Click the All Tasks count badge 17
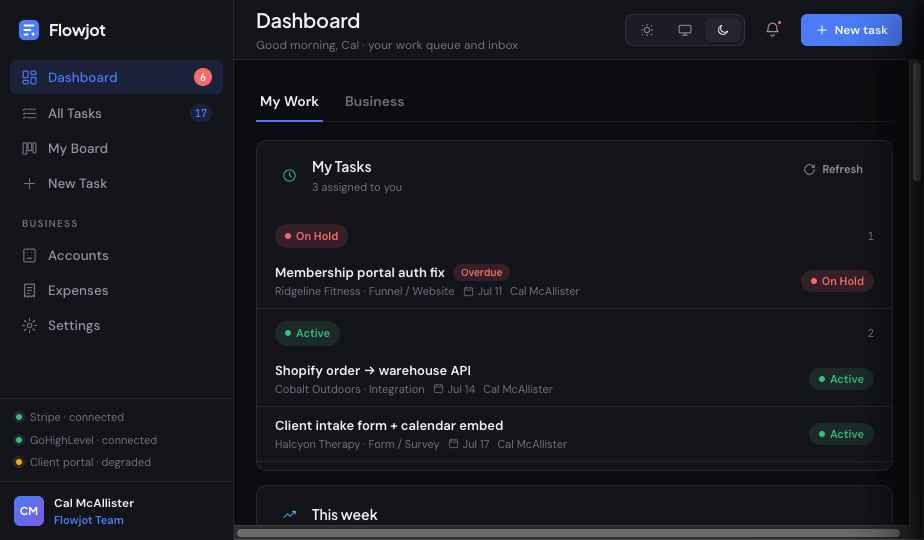Viewport: 924px width, 540px height. (200, 113)
